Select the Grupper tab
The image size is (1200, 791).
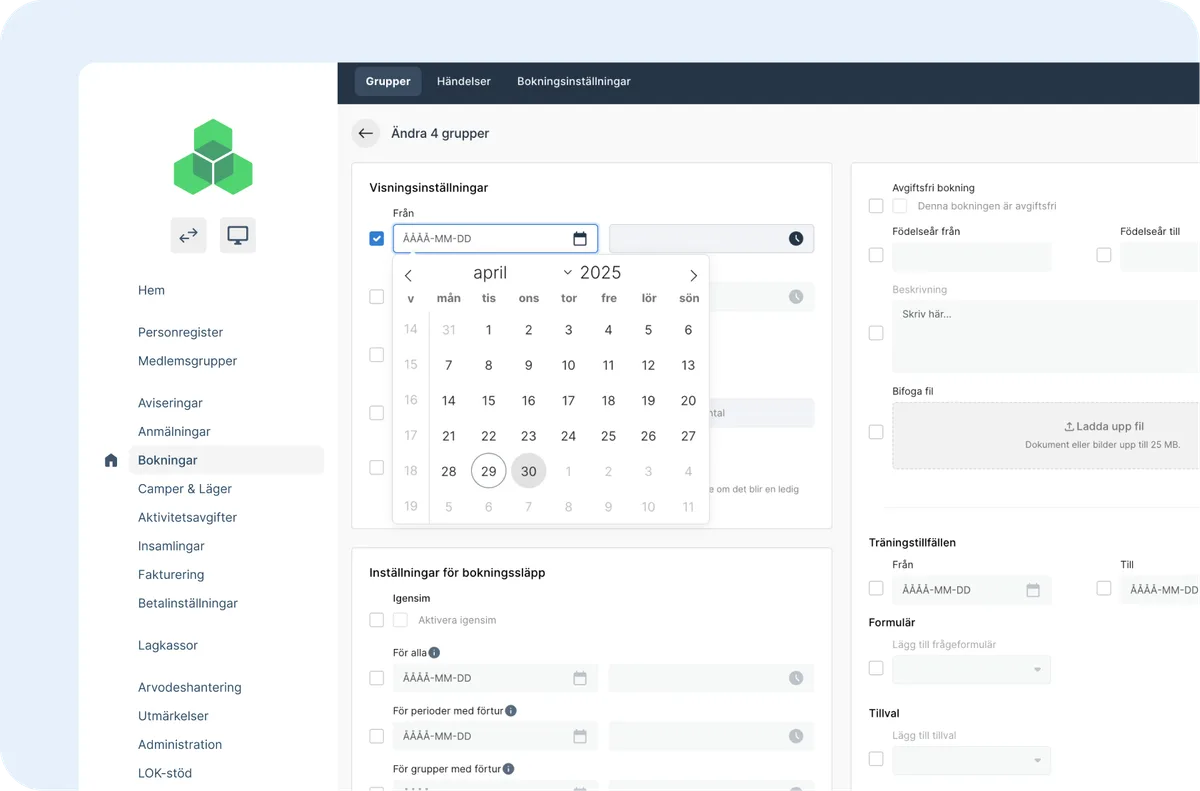(x=388, y=81)
